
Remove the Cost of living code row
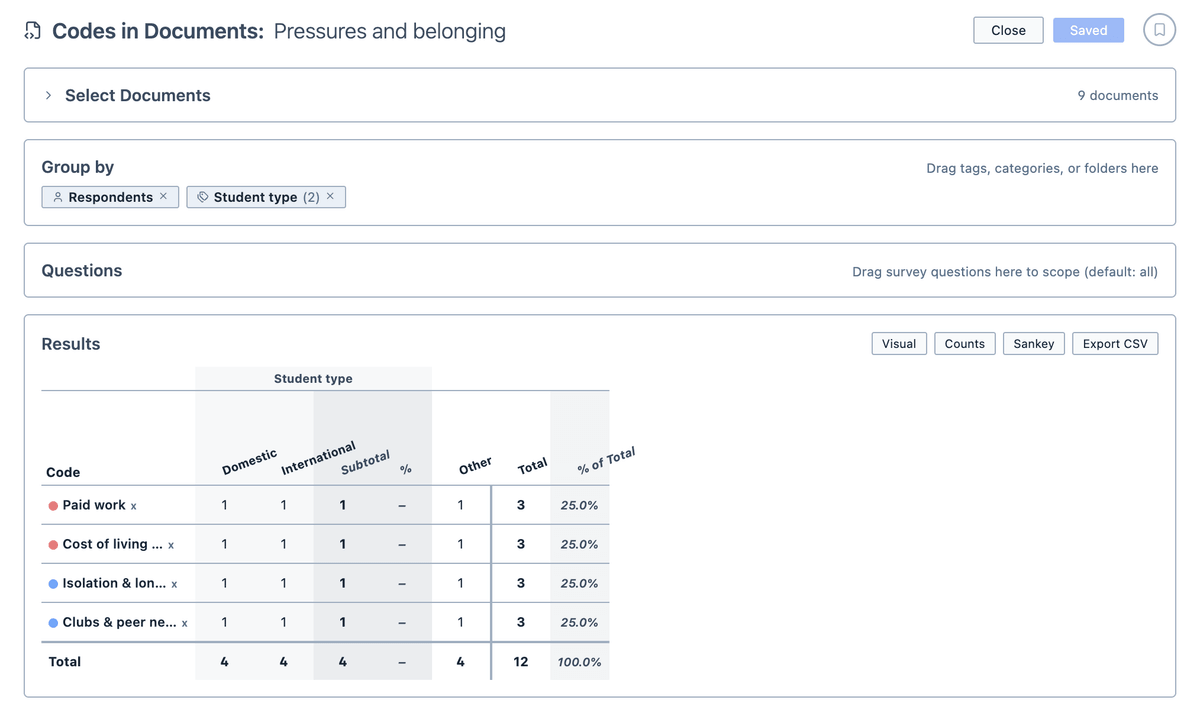(x=171, y=545)
